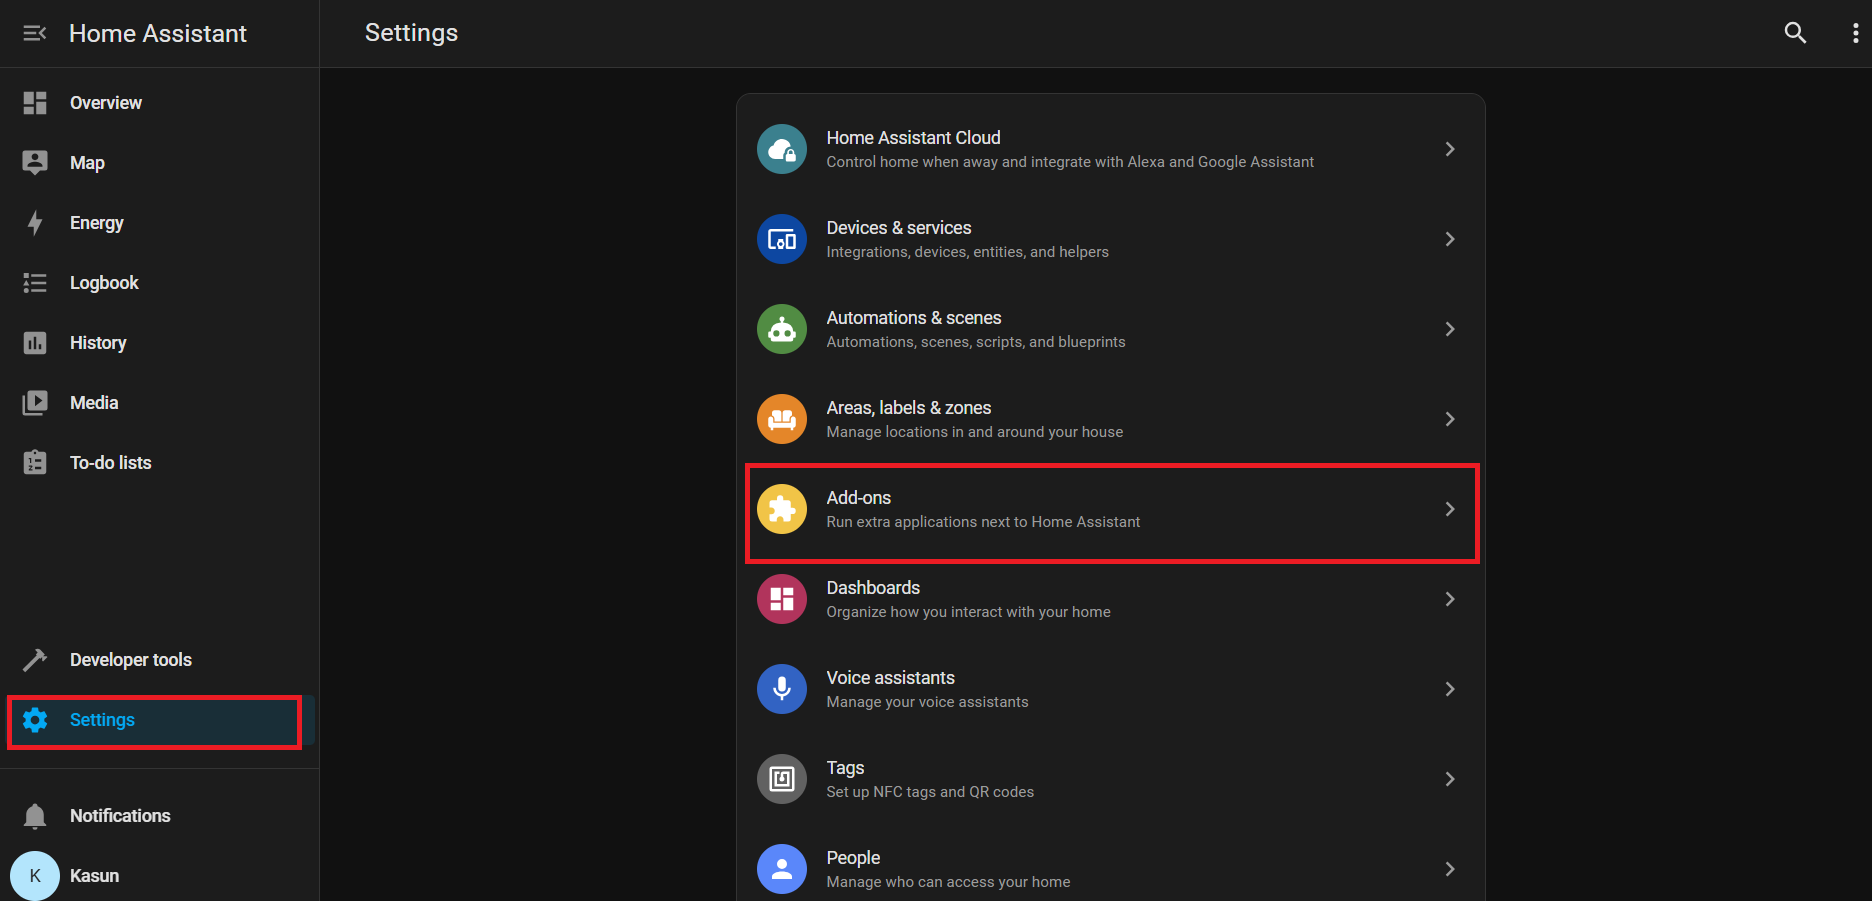Click the Overview dashboard icon

point(35,103)
